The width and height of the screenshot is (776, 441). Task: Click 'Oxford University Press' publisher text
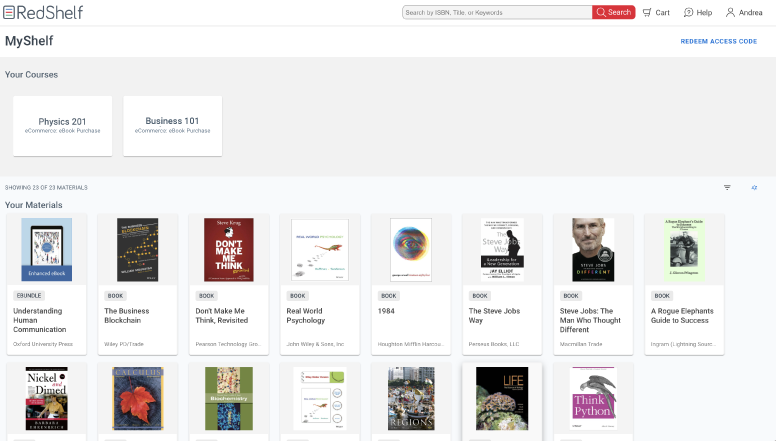43,344
